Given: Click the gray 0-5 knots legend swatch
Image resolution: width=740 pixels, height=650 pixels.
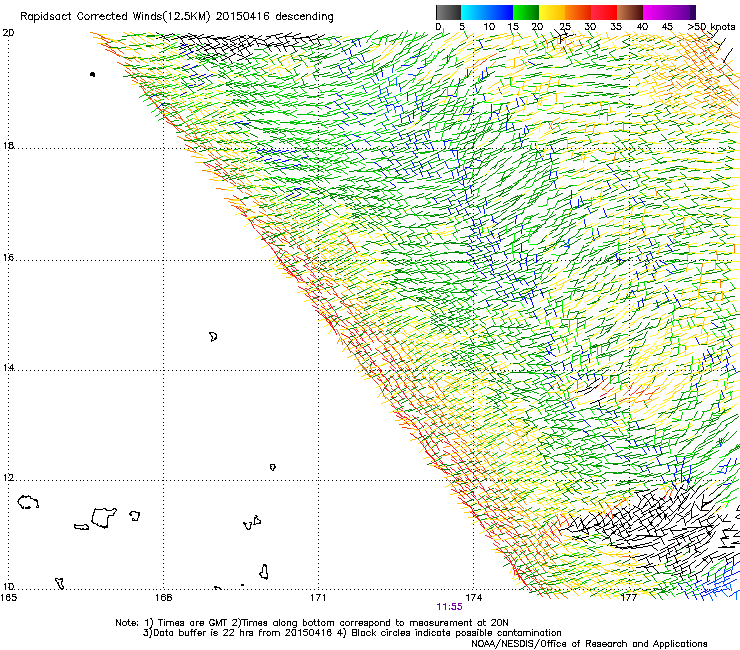Looking at the screenshot, I should (448, 12).
